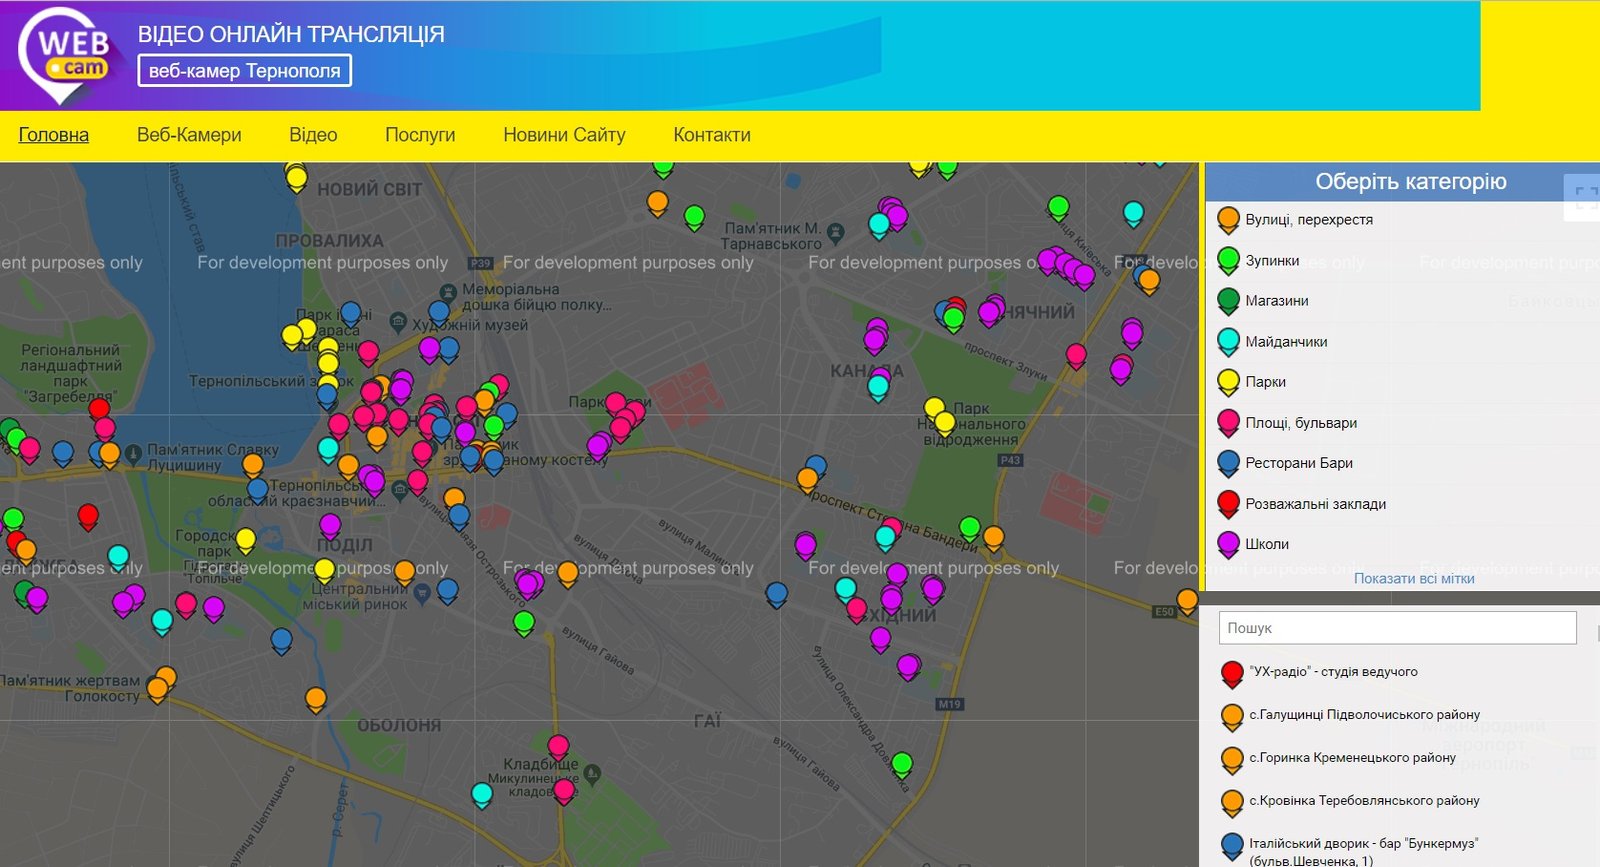The width and height of the screenshot is (1600, 867).
Task: Focus the Пошук search field
Action: (1397, 628)
